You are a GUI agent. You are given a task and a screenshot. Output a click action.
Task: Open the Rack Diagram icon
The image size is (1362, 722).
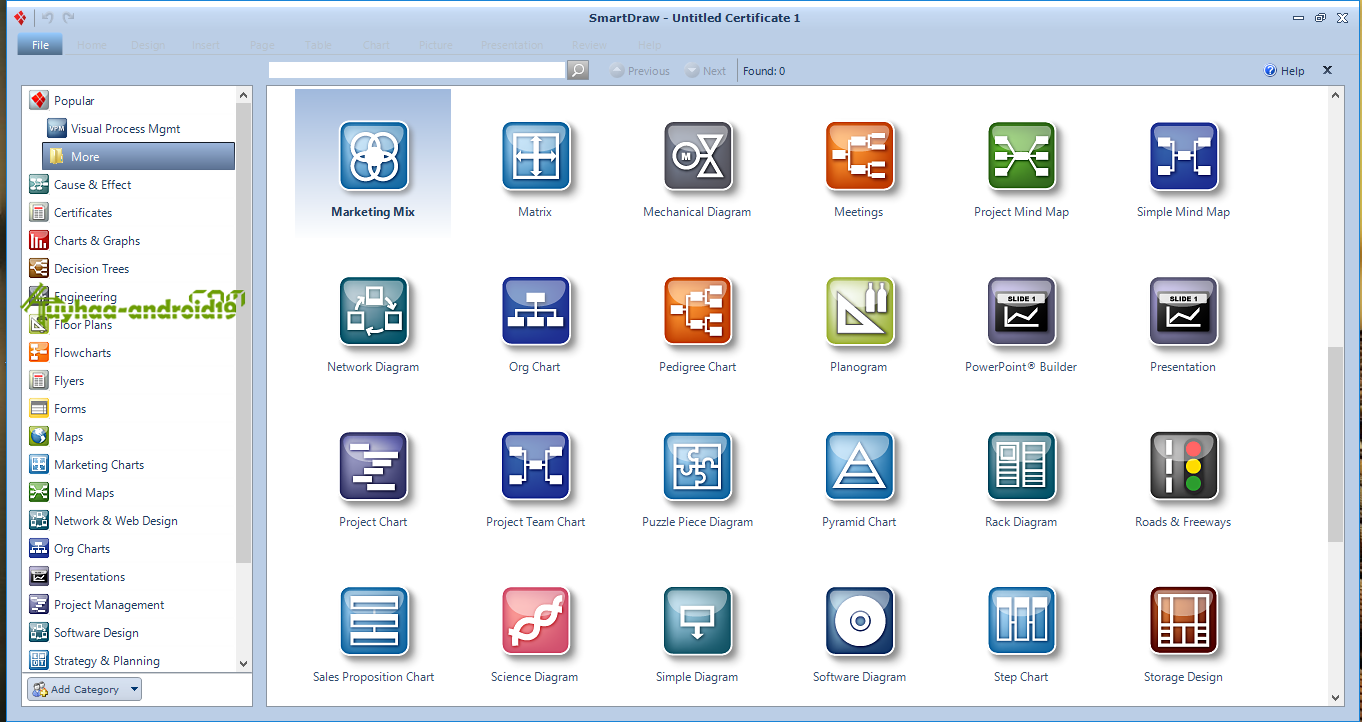tap(1022, 466)
